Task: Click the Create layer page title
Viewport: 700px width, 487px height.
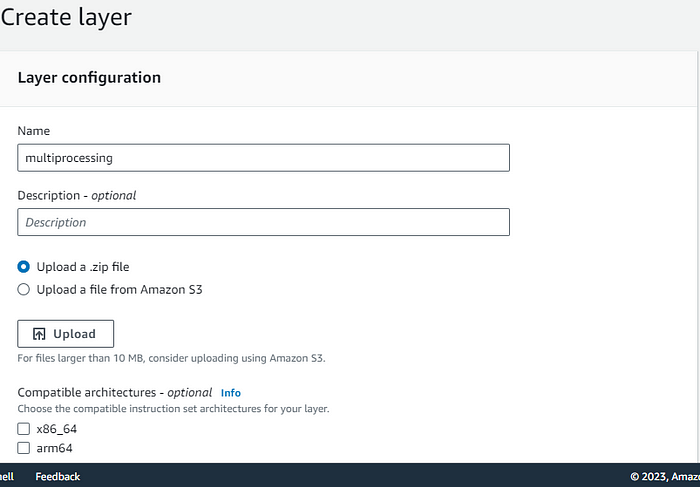Action: click(66, 17)
